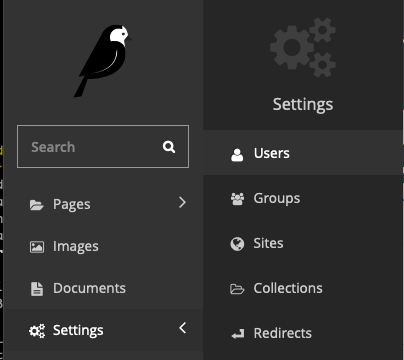Open Redirects in Settings submenu
Image resolution: width=404 pixels, height=360 pixels.
(x=303, y=333)
